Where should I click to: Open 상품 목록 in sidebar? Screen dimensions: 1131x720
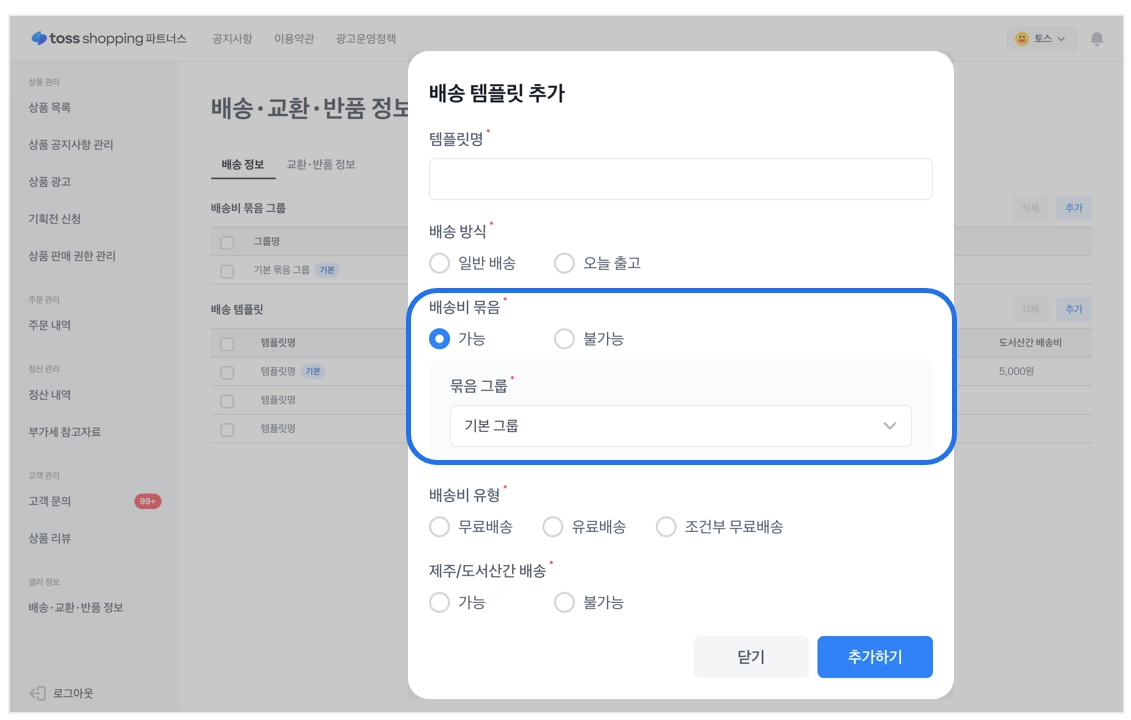[x=50, y=107]
